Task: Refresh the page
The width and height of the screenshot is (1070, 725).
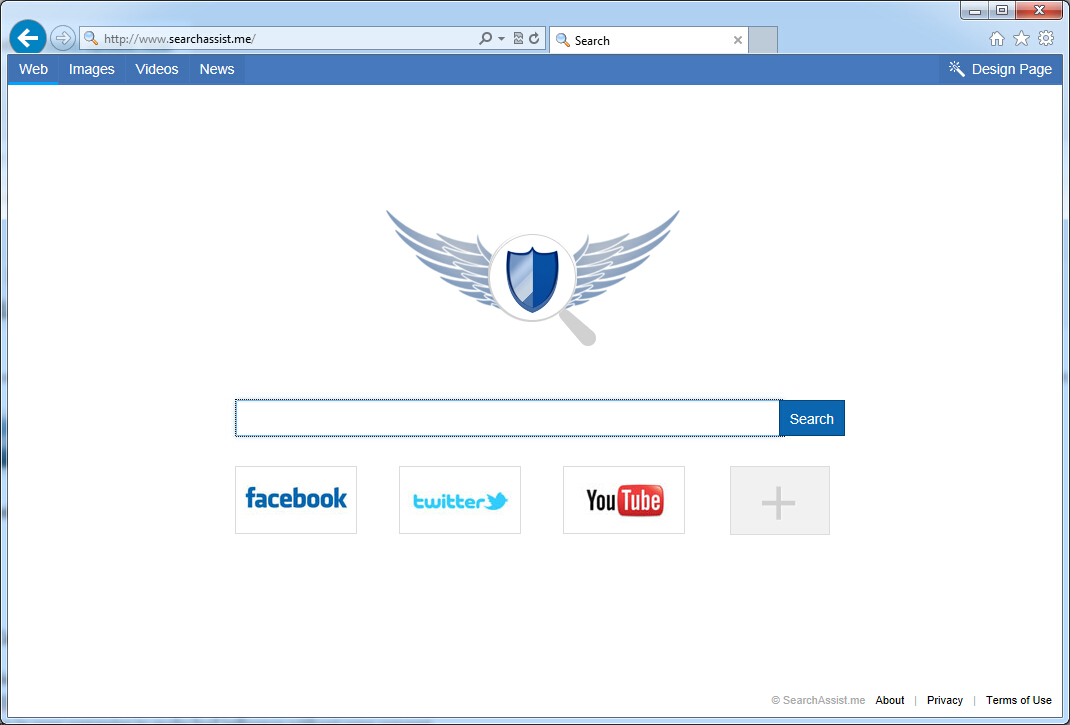Action: click(534, 38)
